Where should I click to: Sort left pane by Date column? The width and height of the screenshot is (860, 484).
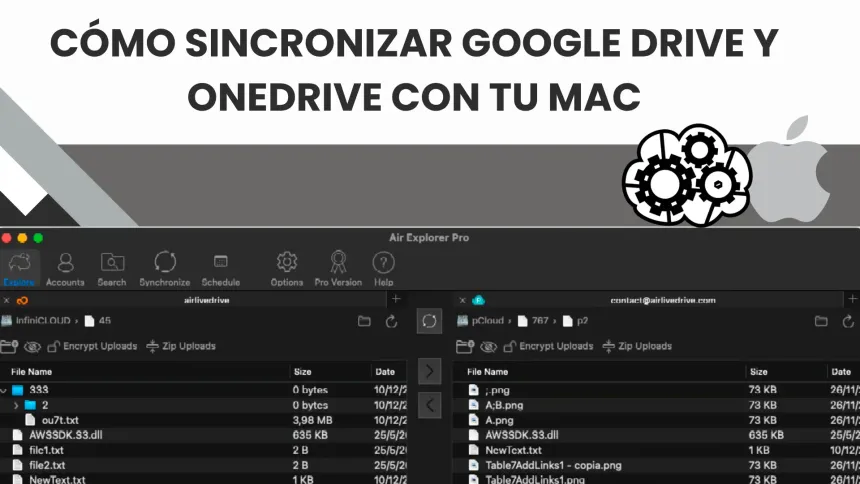coord(385,372)
